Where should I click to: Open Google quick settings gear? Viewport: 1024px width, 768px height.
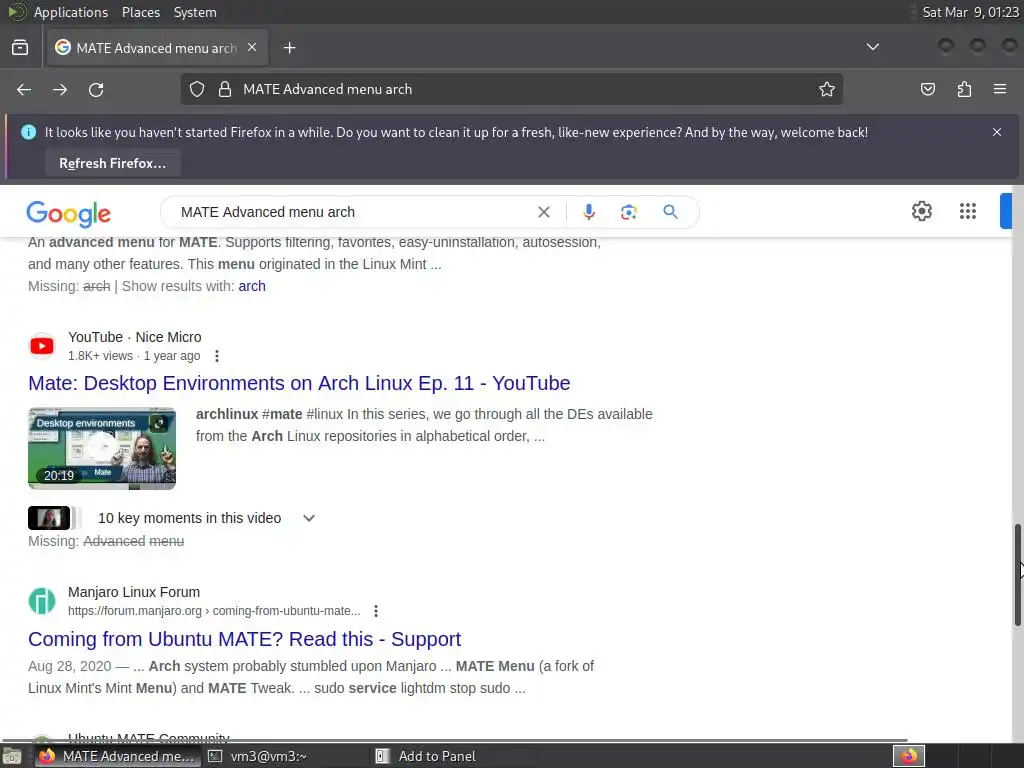[x=921, y=211]
